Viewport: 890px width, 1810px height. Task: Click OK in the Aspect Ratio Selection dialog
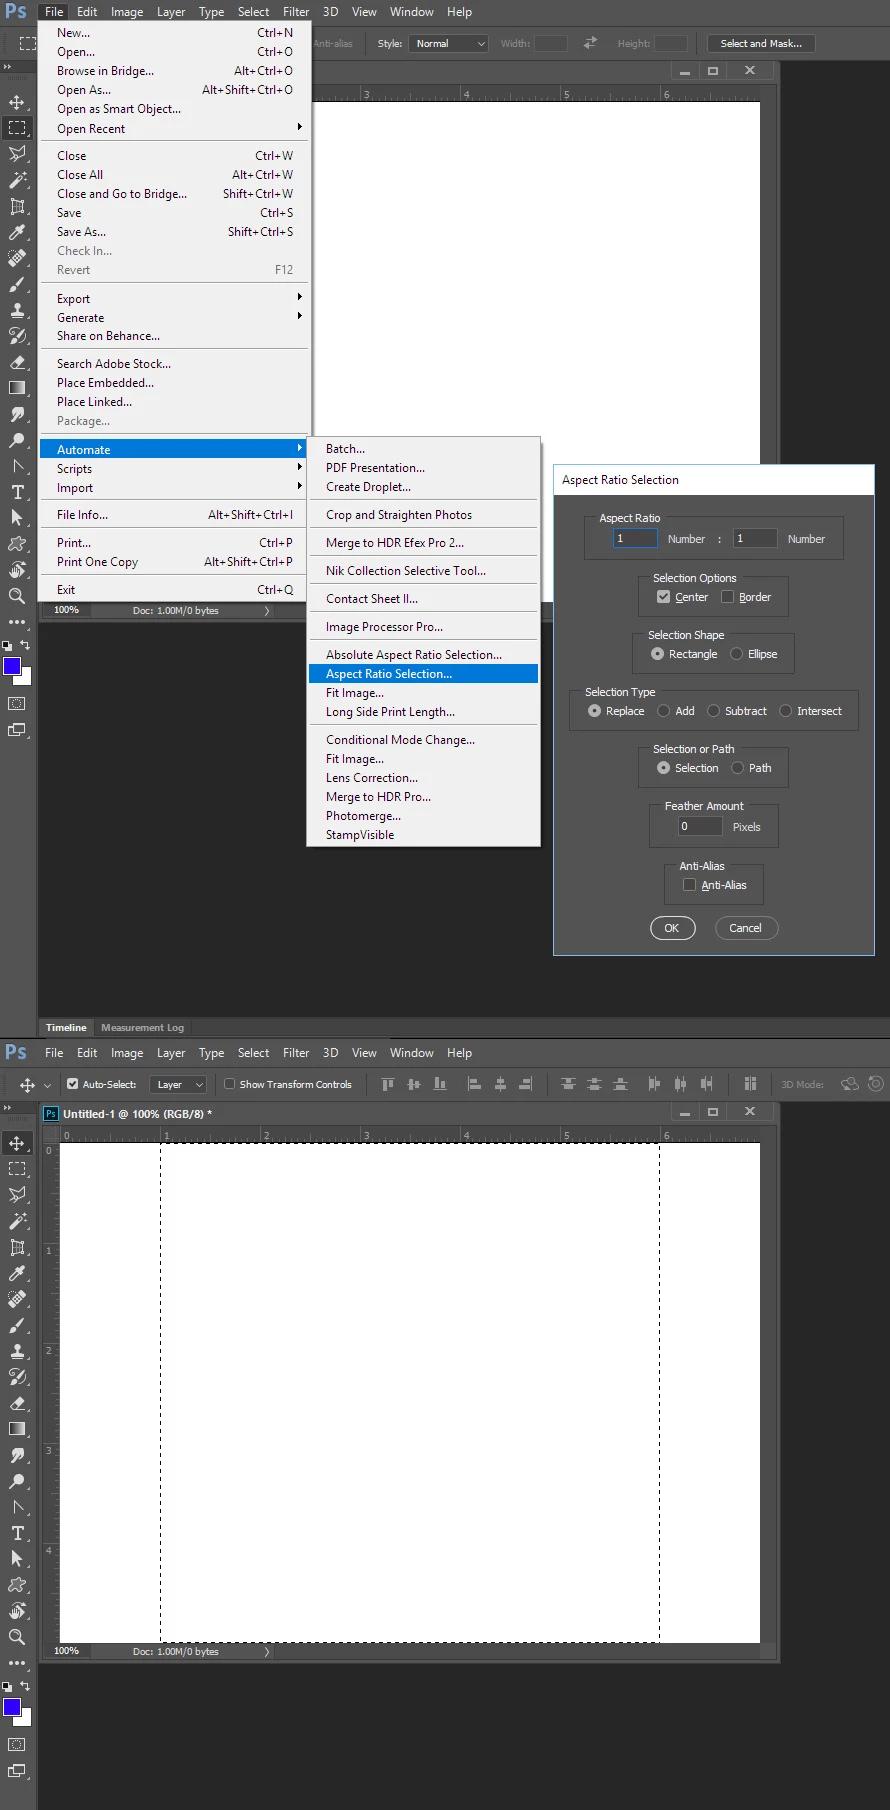(x=672, y=928)
